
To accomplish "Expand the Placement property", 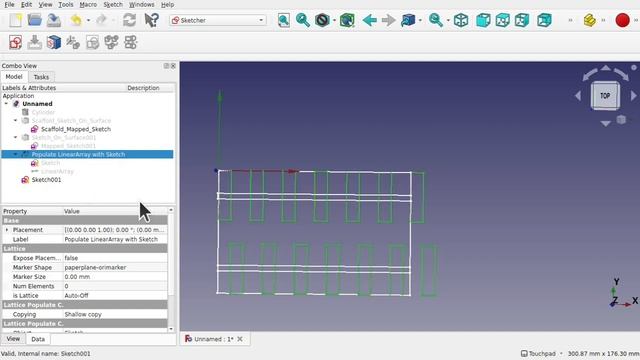I will pos(7,230).
